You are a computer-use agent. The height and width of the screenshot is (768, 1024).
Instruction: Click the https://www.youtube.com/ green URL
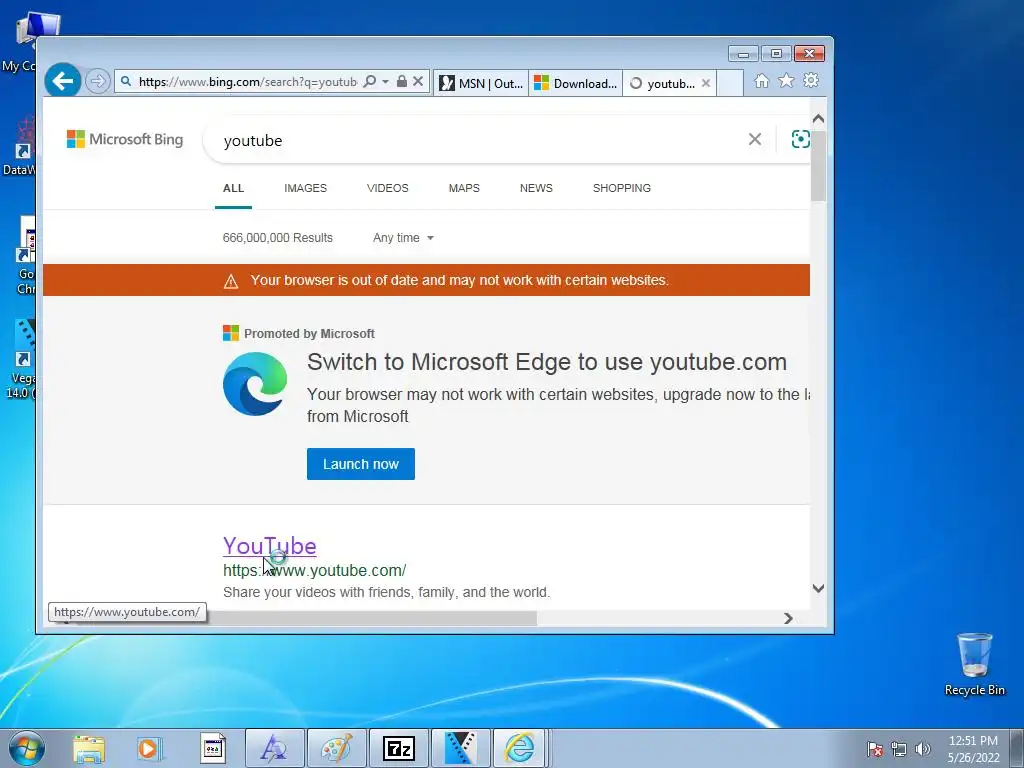click(x=315, y=570)
